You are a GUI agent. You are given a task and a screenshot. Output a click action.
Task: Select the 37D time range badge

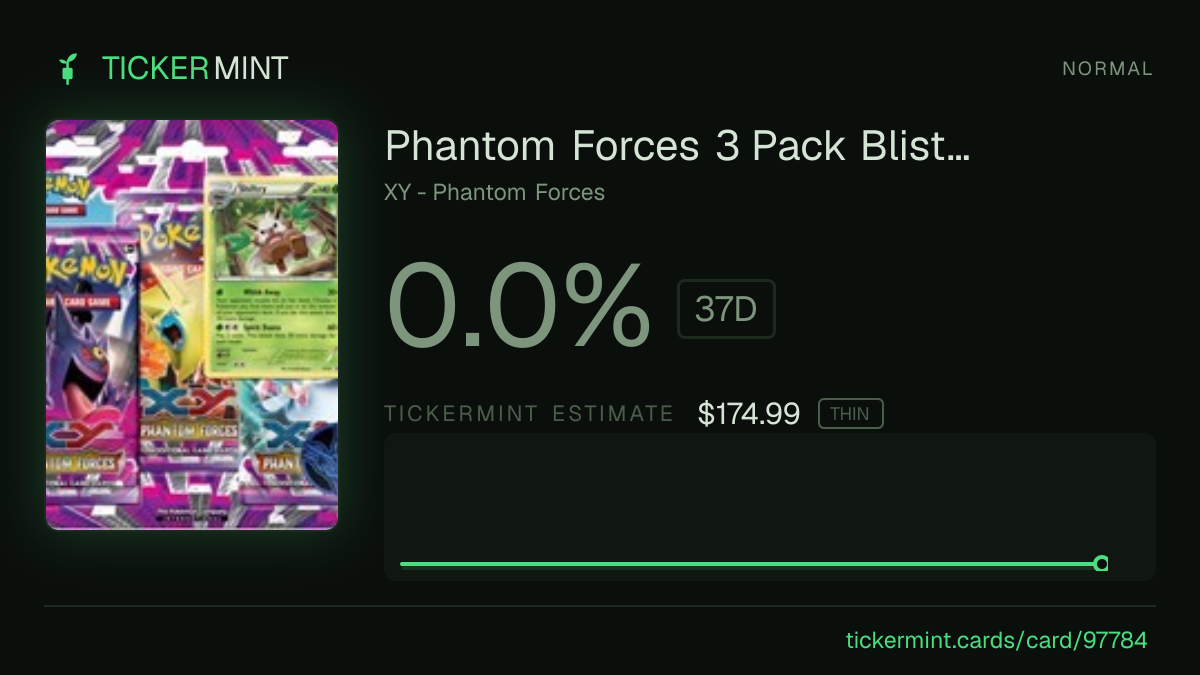coord(726,309)
